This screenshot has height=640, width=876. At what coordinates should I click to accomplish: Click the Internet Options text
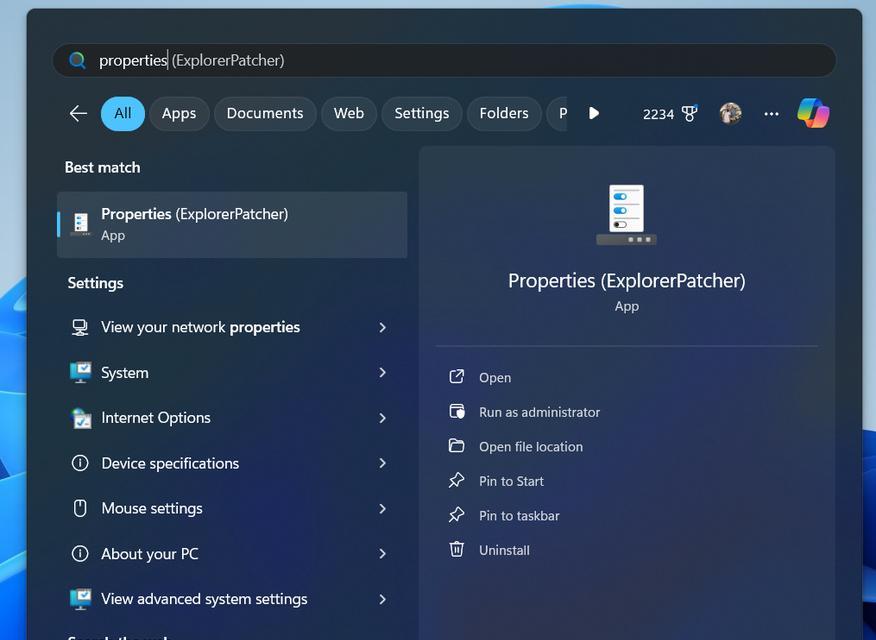[156, 418]
